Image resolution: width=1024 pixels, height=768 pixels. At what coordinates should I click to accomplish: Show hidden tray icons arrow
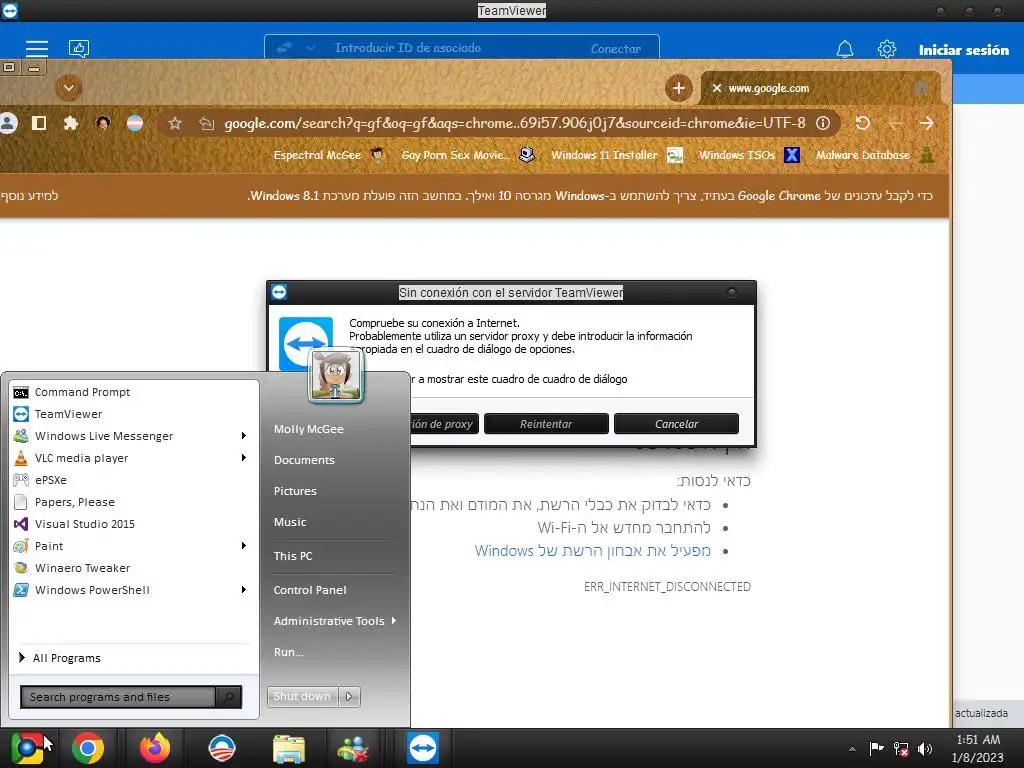click(x=852, y=749)
